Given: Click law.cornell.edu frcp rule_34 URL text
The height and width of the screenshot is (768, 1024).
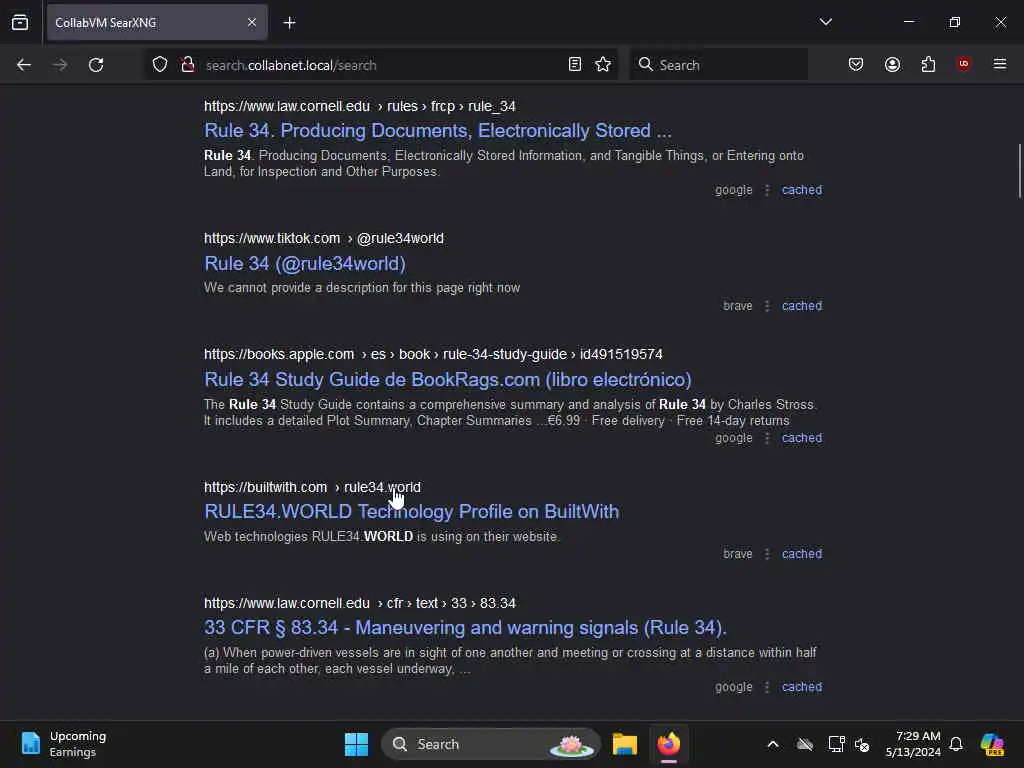Looking at the screenshot, I should pos(360,106).
